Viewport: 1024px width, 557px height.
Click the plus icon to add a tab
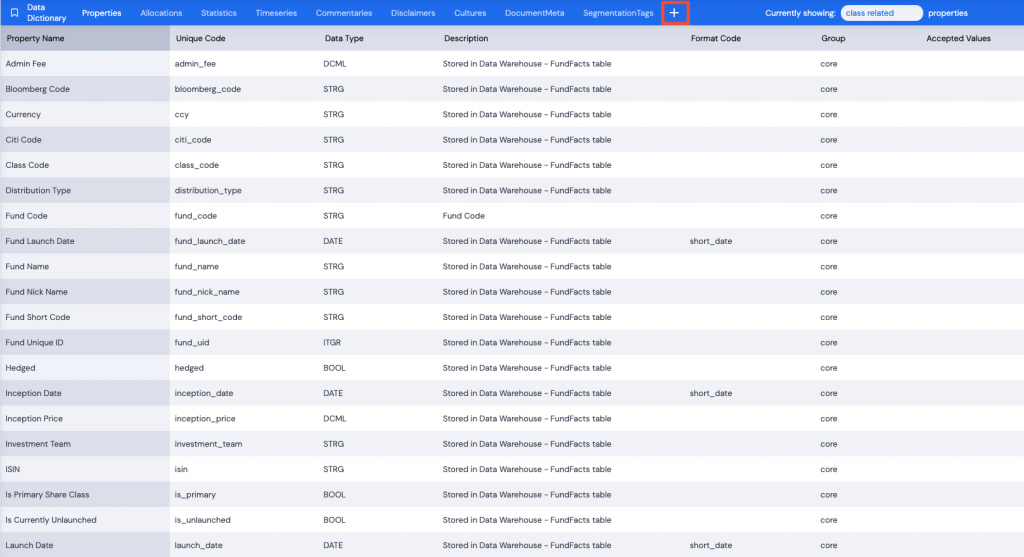tap(675, 13)
